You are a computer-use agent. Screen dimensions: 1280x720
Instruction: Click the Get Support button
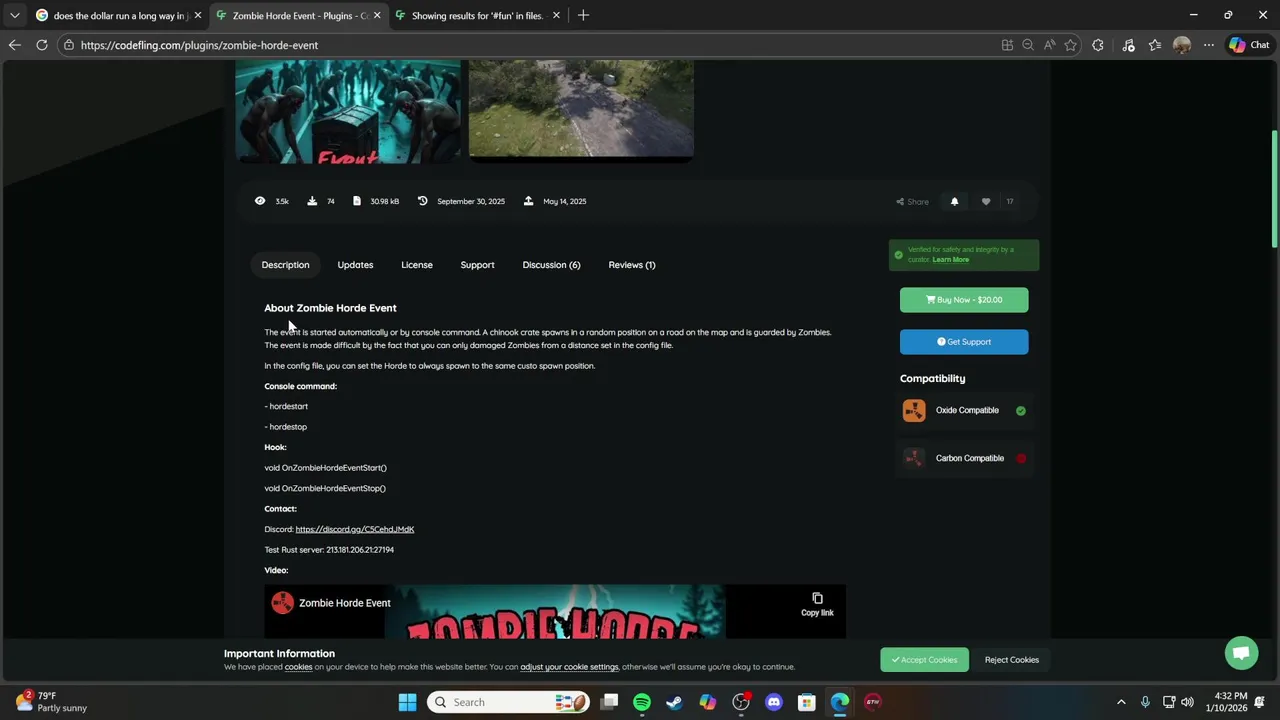pos(964,342)
